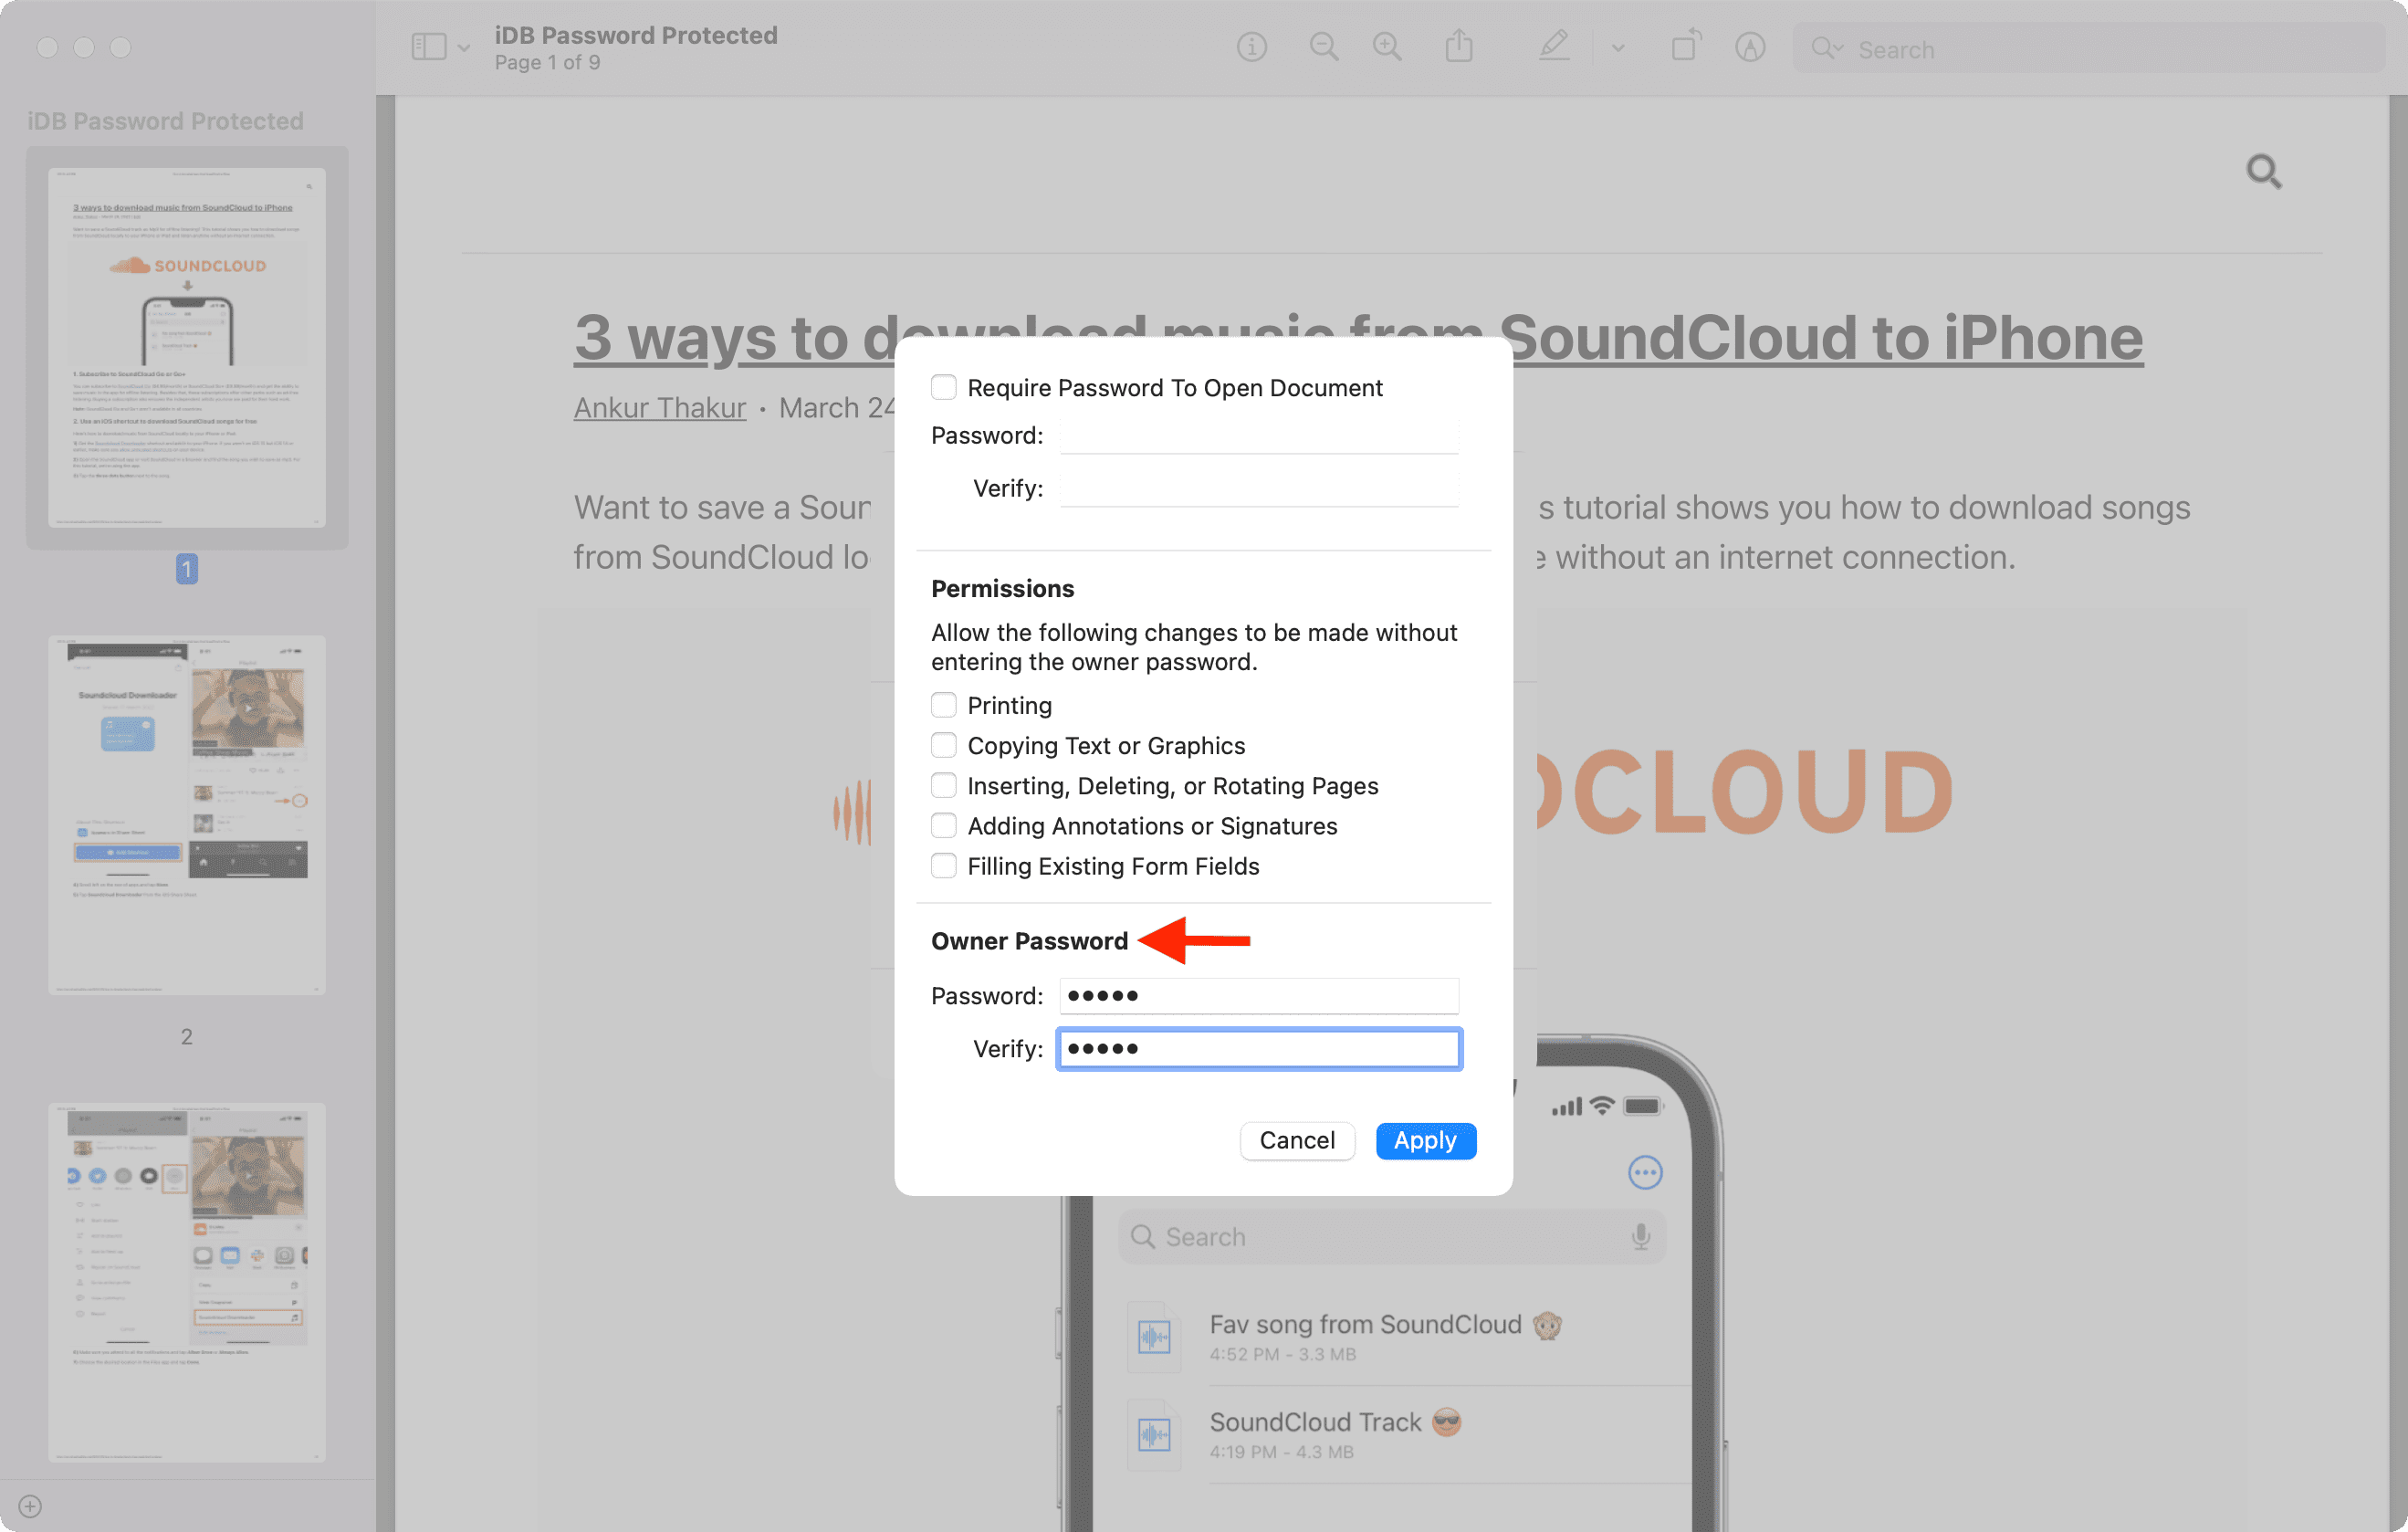Image resolution: width=2408 pixels, height=1532 pixels.
Task: Click the page number 1 badge
Action: pyautogui.click(x=187, y=569)
